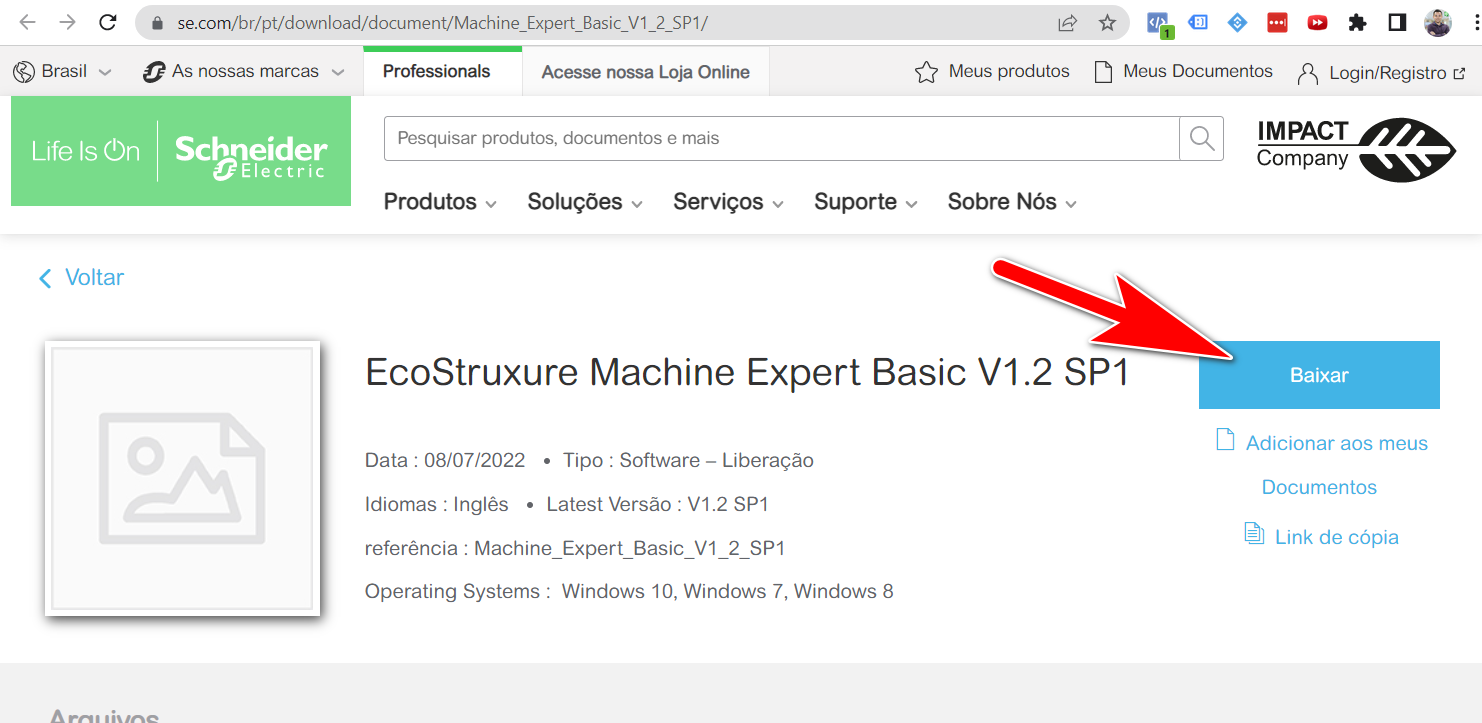Image resolution: width=1482 pixels, height=723 pixels.
Task: Bookmark page with the star icon
Action: 1107,23
